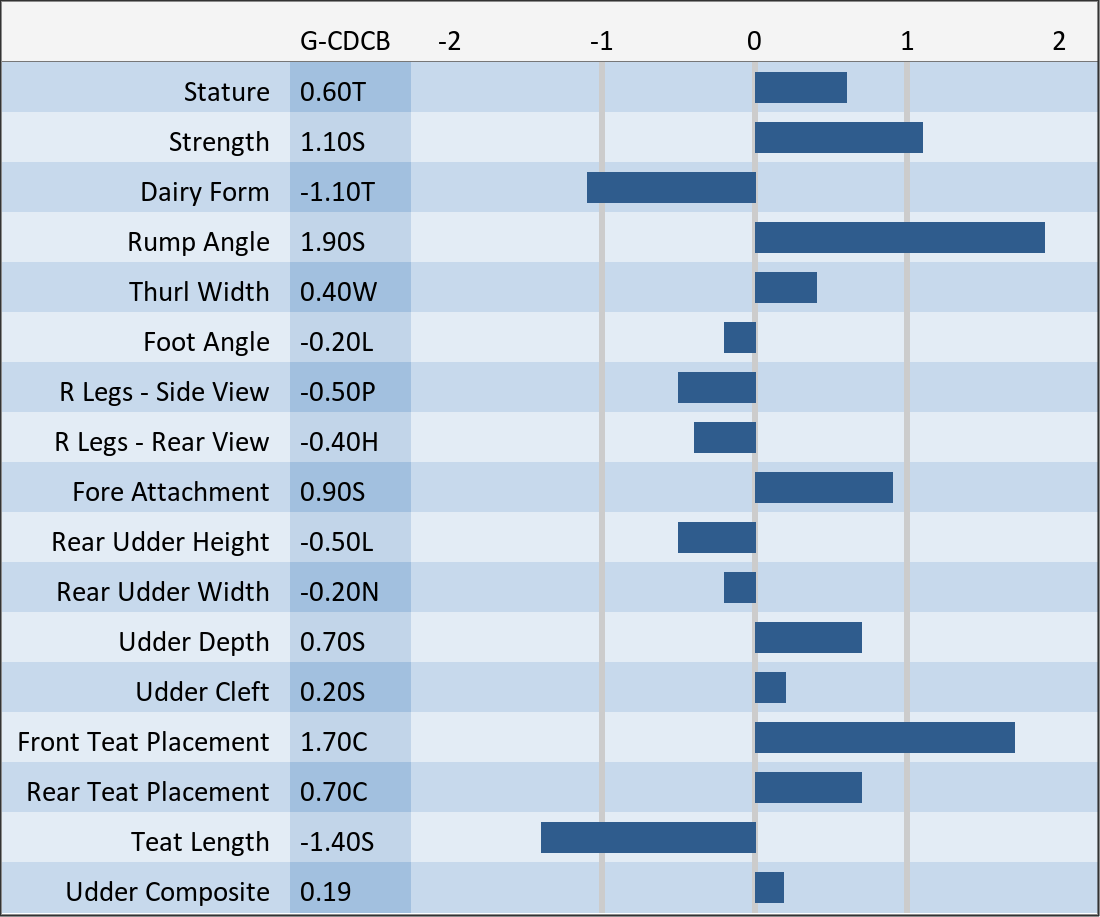1100x917 pixels.
Task: Click the Udder Depth bar
Action: 808,638
